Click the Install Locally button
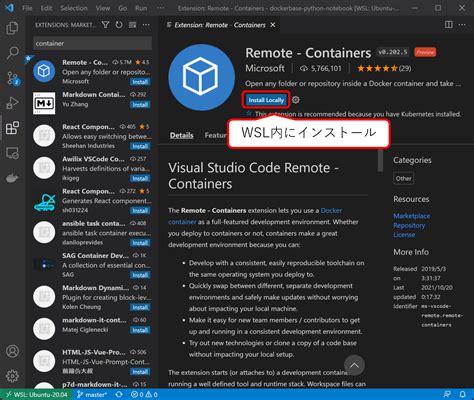 pos(266,100)
